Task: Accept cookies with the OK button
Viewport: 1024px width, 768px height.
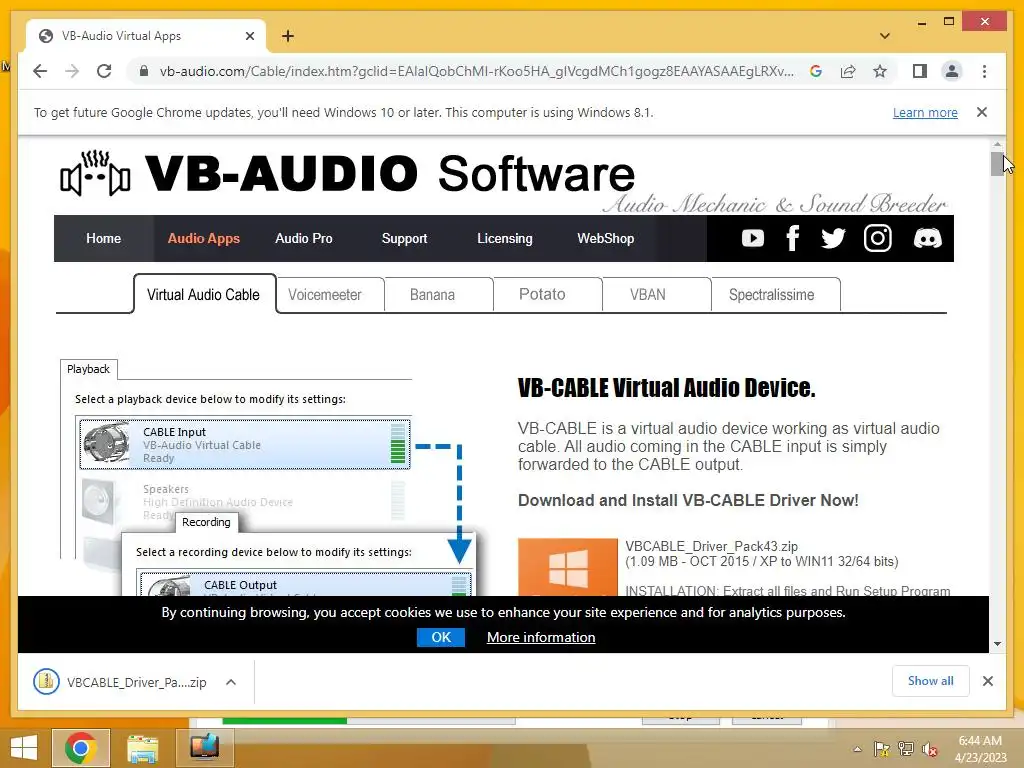Action: (x=441, y=637)
